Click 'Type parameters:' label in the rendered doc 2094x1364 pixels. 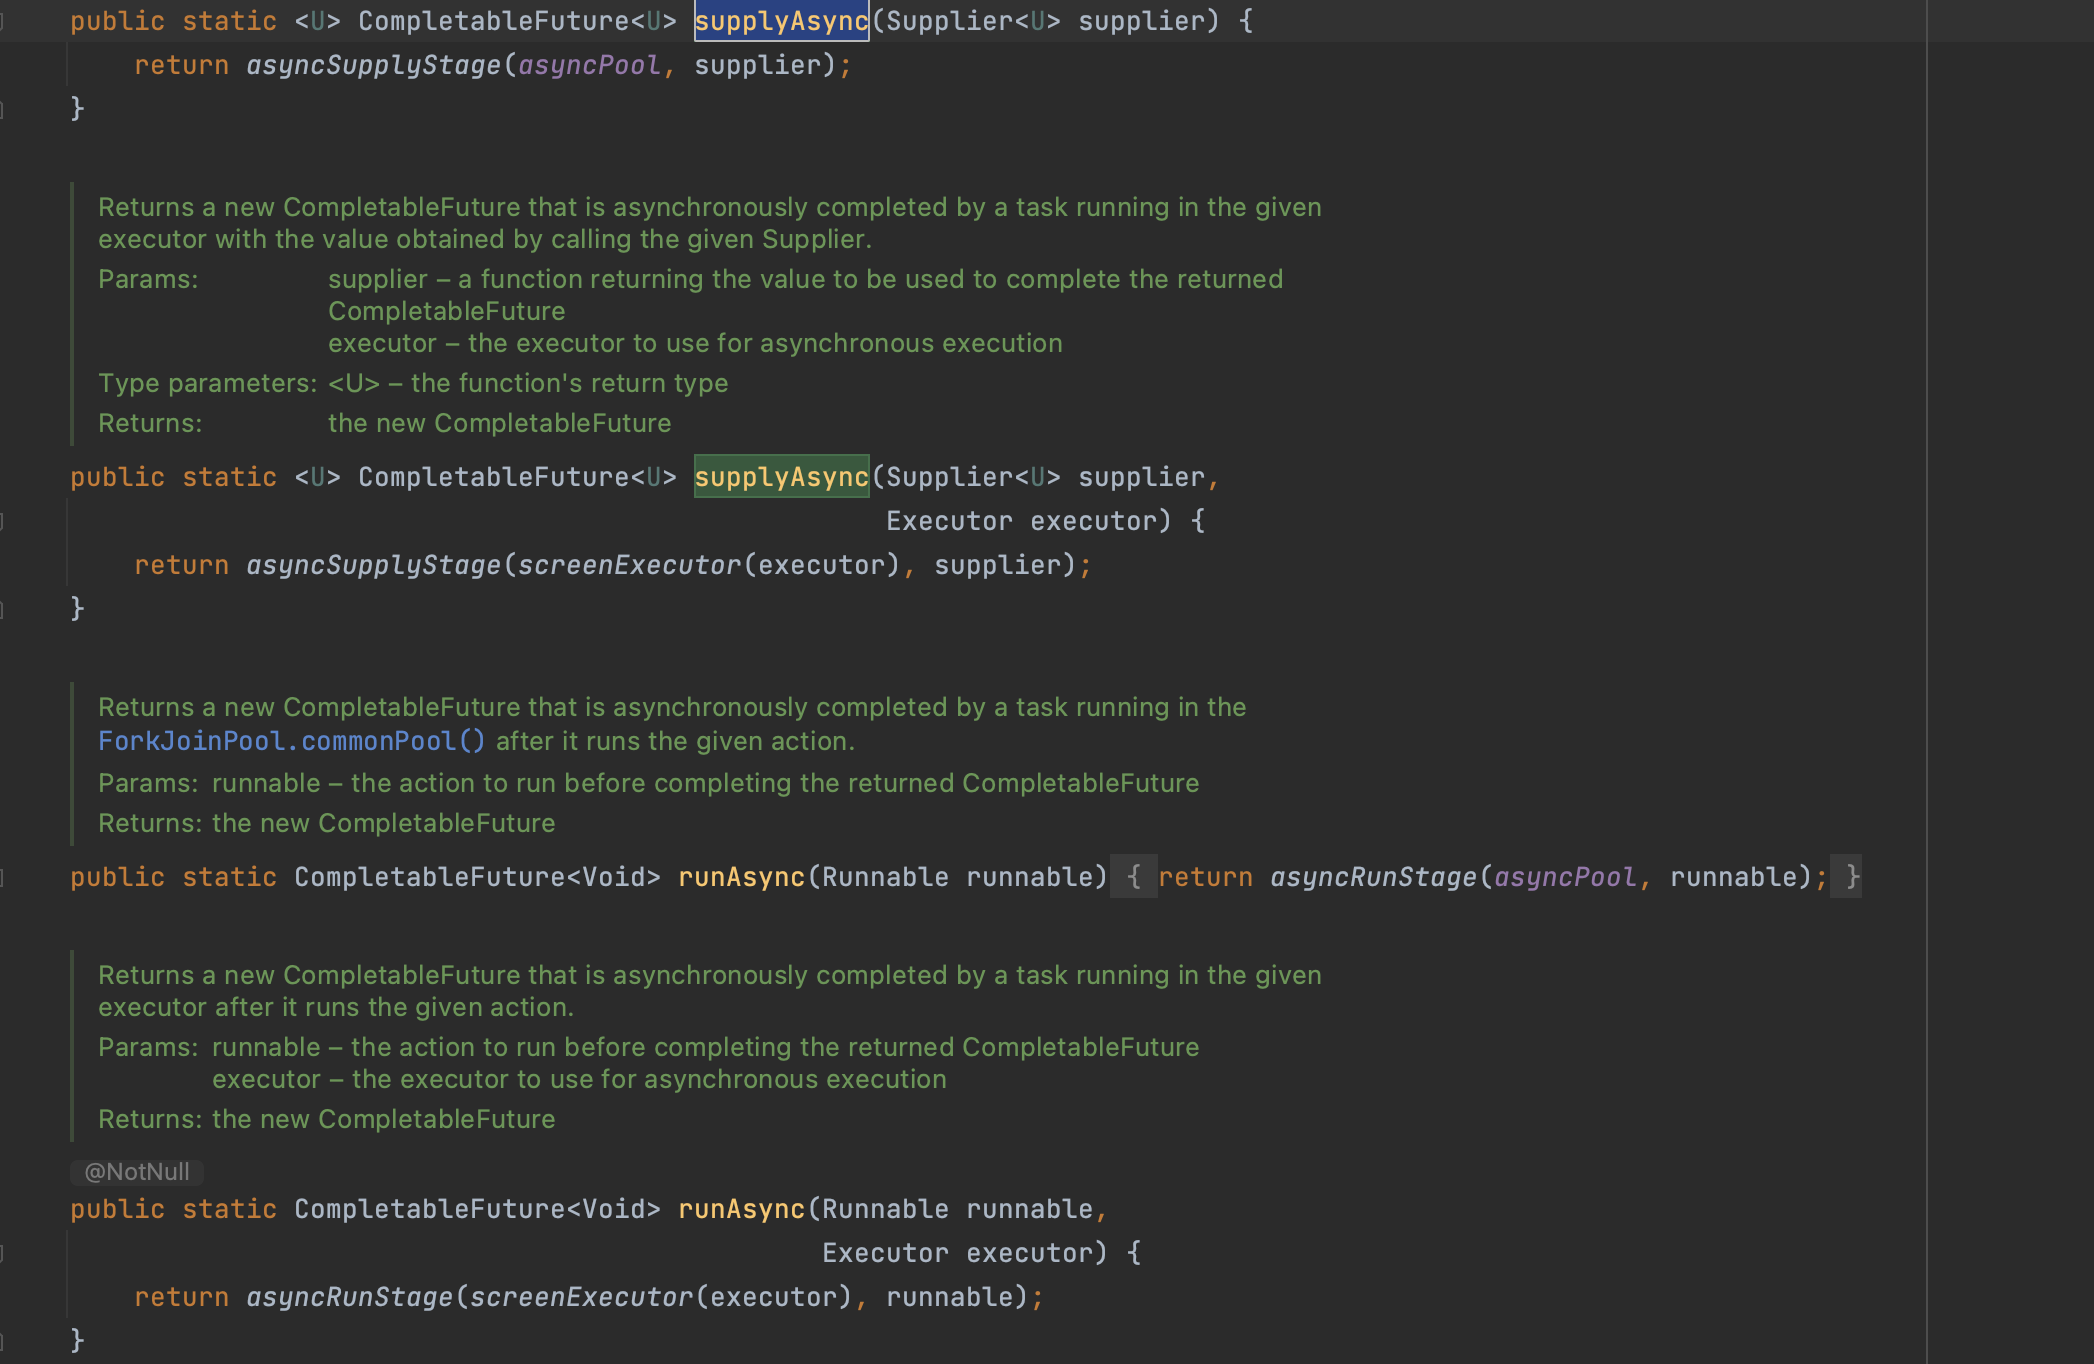click(x=207, y=383)
